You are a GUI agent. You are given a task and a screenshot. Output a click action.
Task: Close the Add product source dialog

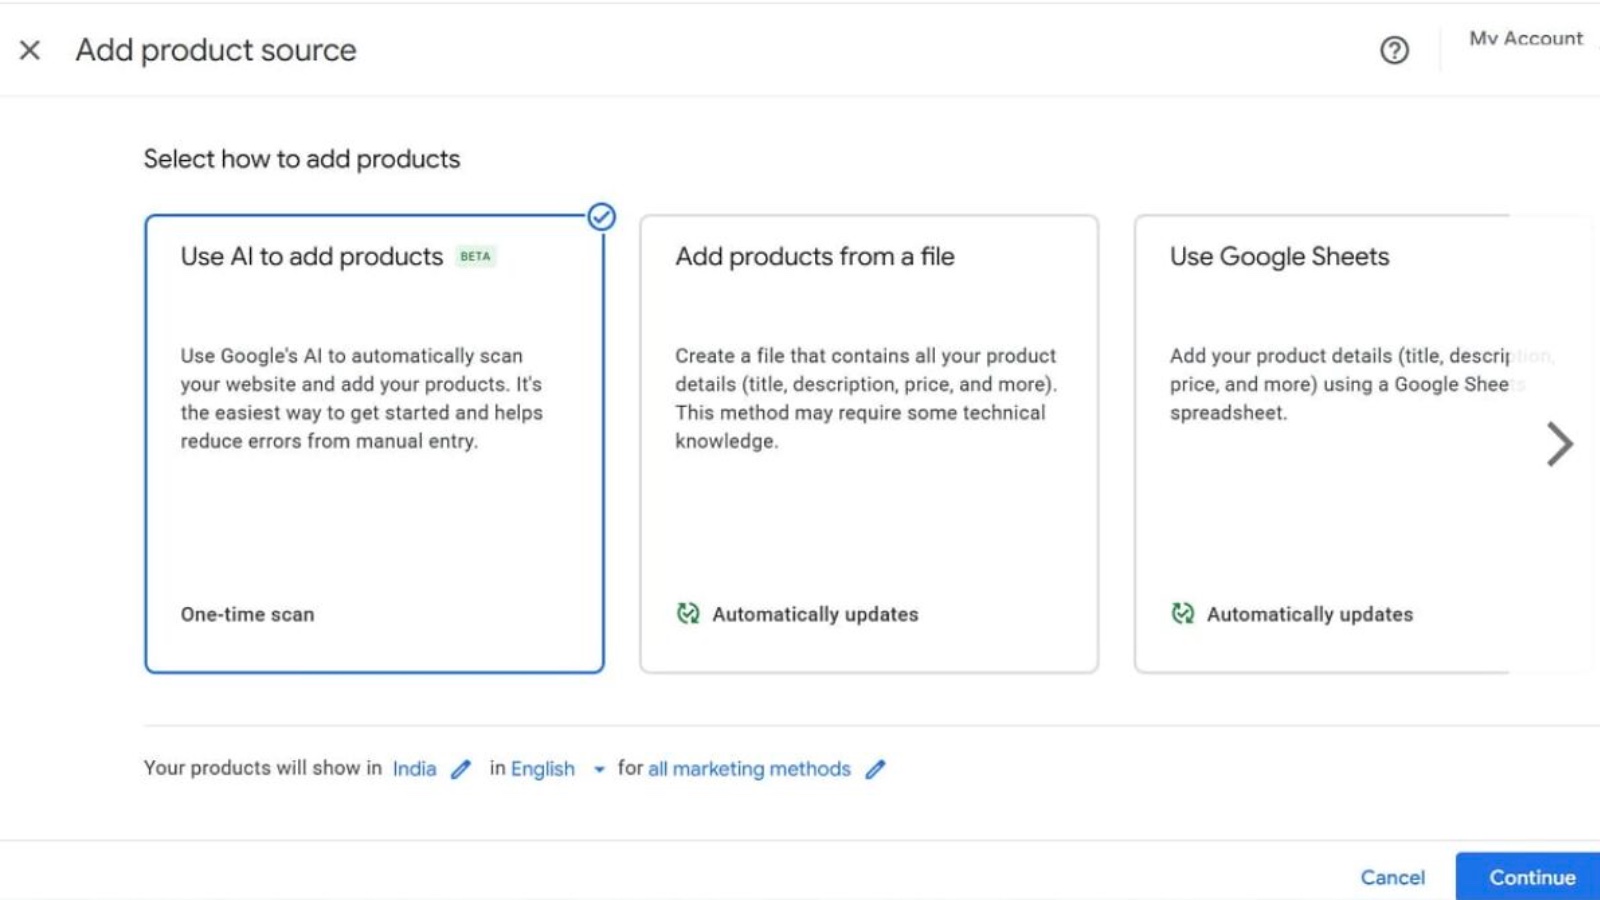[30, 50]
